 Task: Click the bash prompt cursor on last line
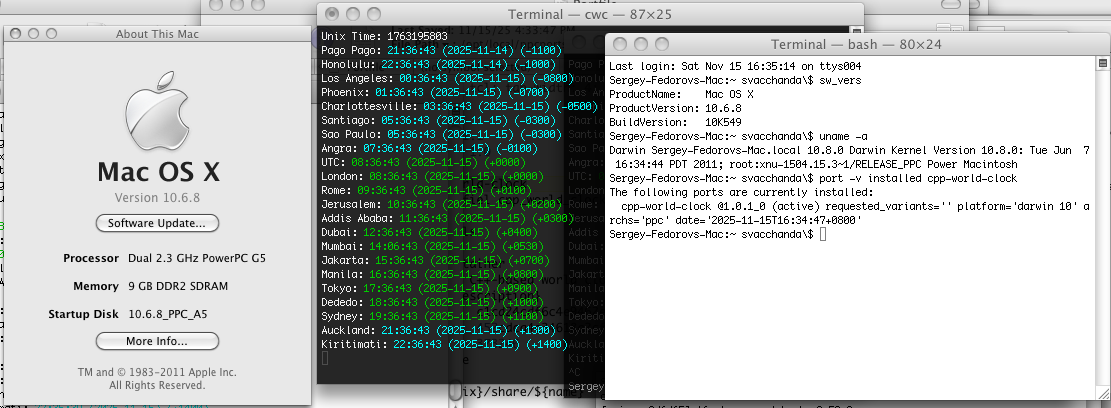click(823, 234)
